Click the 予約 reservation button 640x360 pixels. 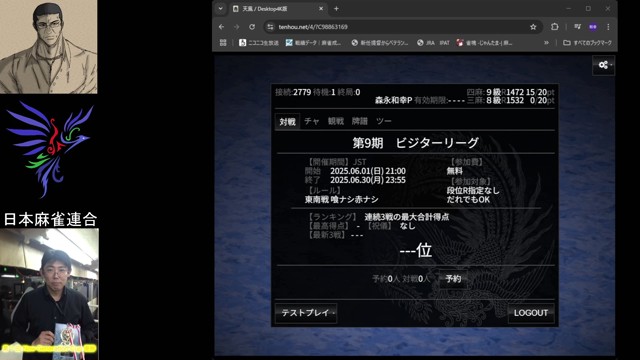point(453,279)
